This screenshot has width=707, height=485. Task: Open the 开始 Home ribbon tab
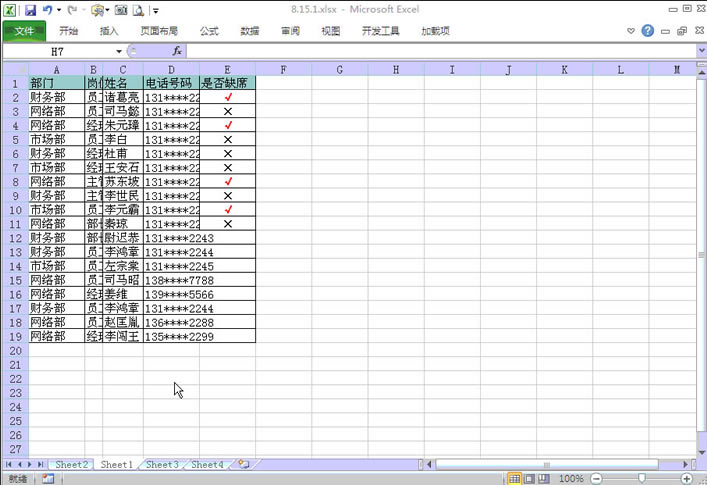click(x=69, y=31)
